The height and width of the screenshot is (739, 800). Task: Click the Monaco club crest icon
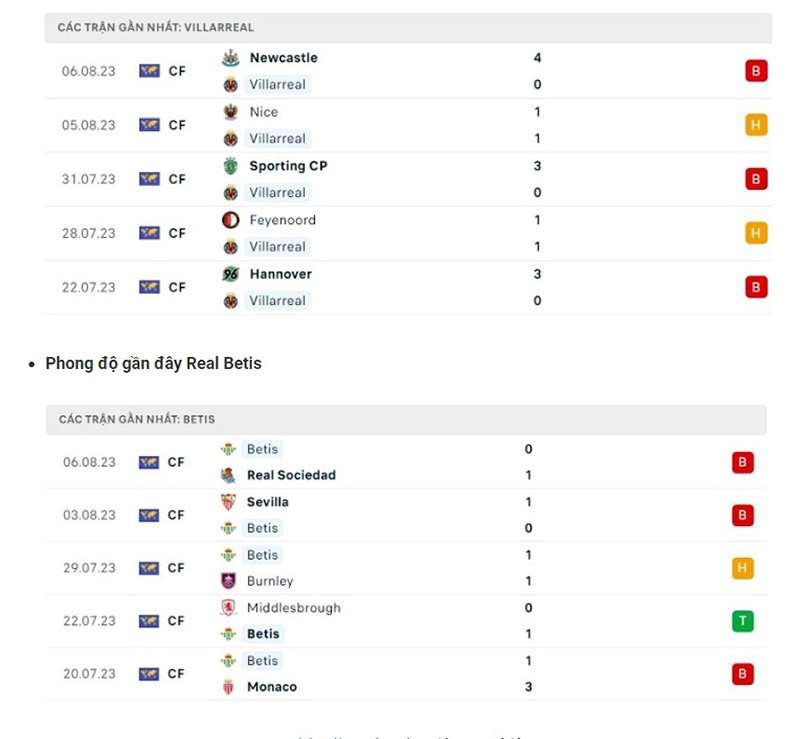click(228, 687)
